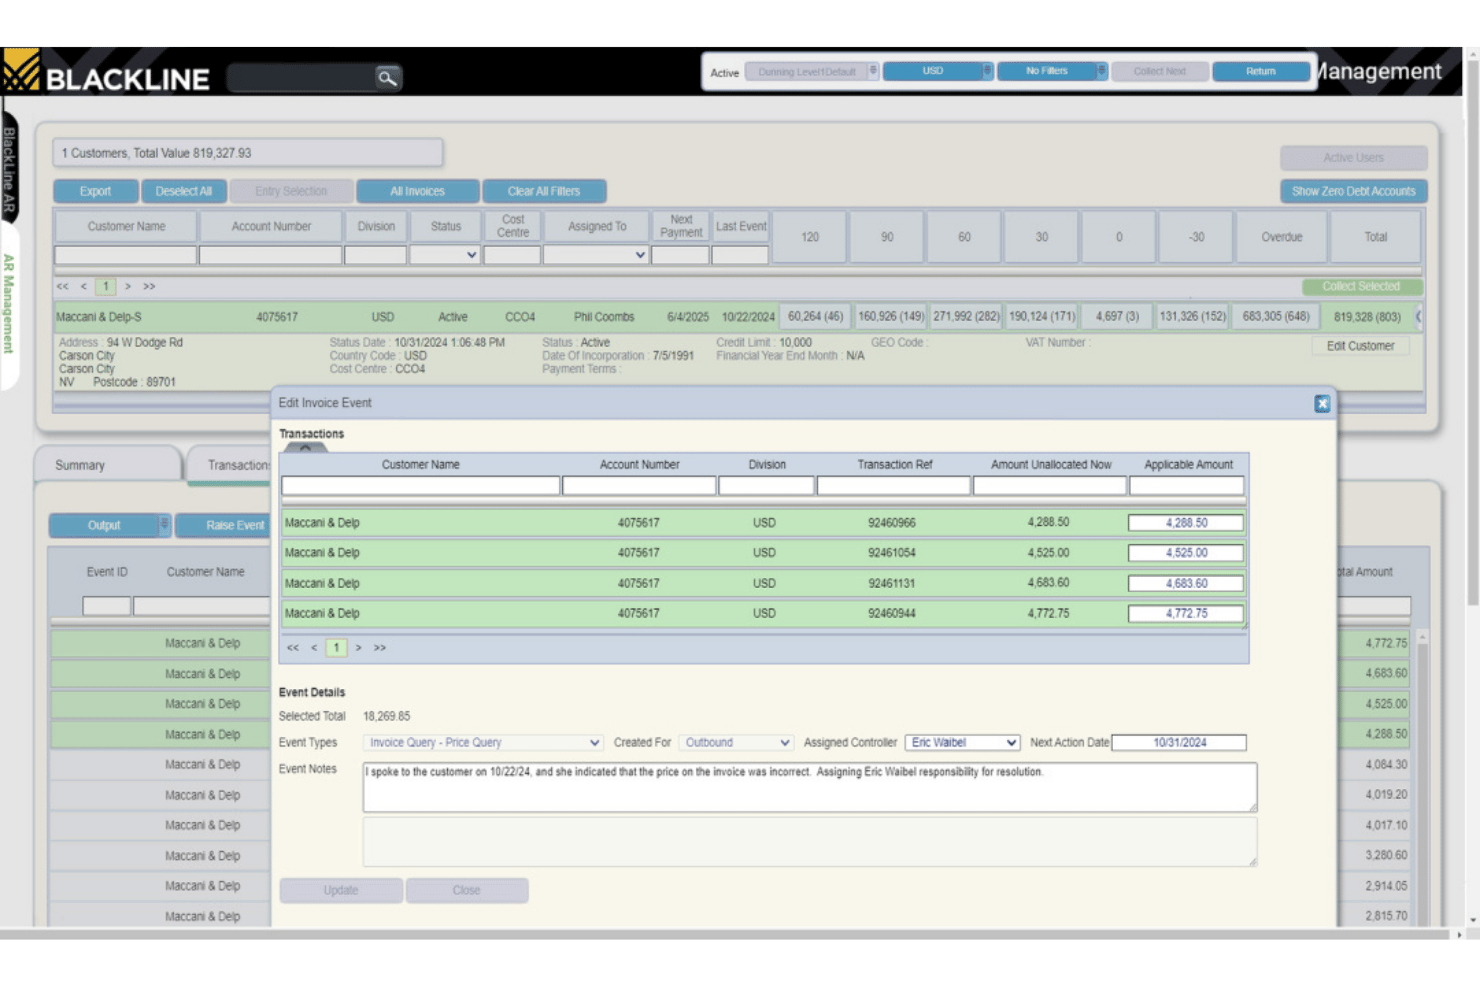Close the Edit Invoice Event dialog
The height and width of the screenshot is (987, 1480).
pyautogui.click(x=1322, y=403)
